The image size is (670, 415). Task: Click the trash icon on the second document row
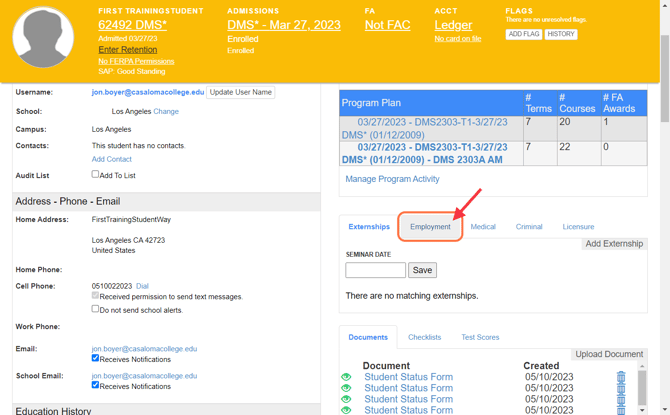coord(620,389)
